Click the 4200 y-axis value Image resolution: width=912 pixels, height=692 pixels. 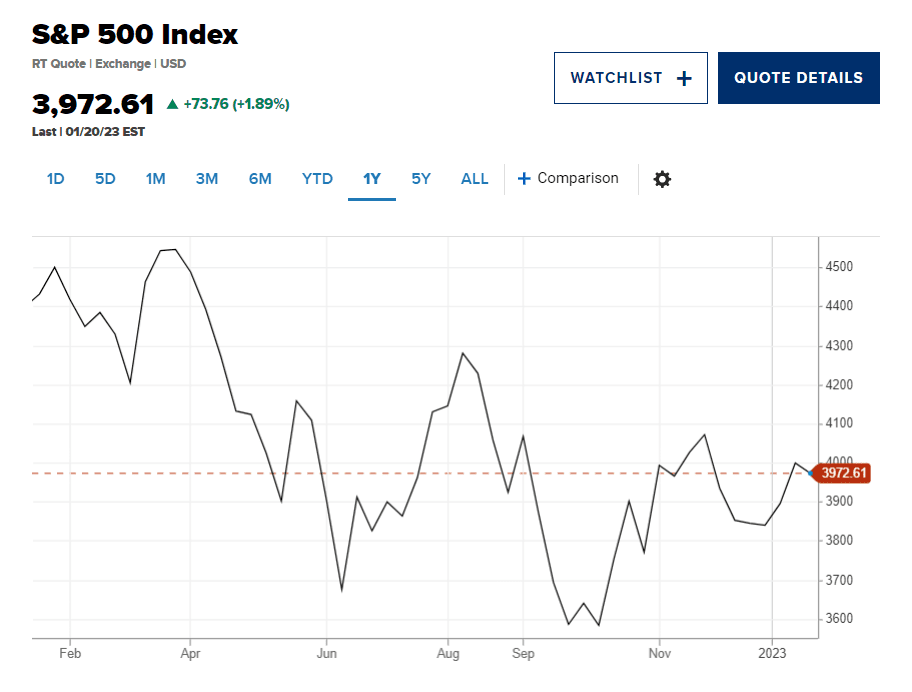[839, 385]
